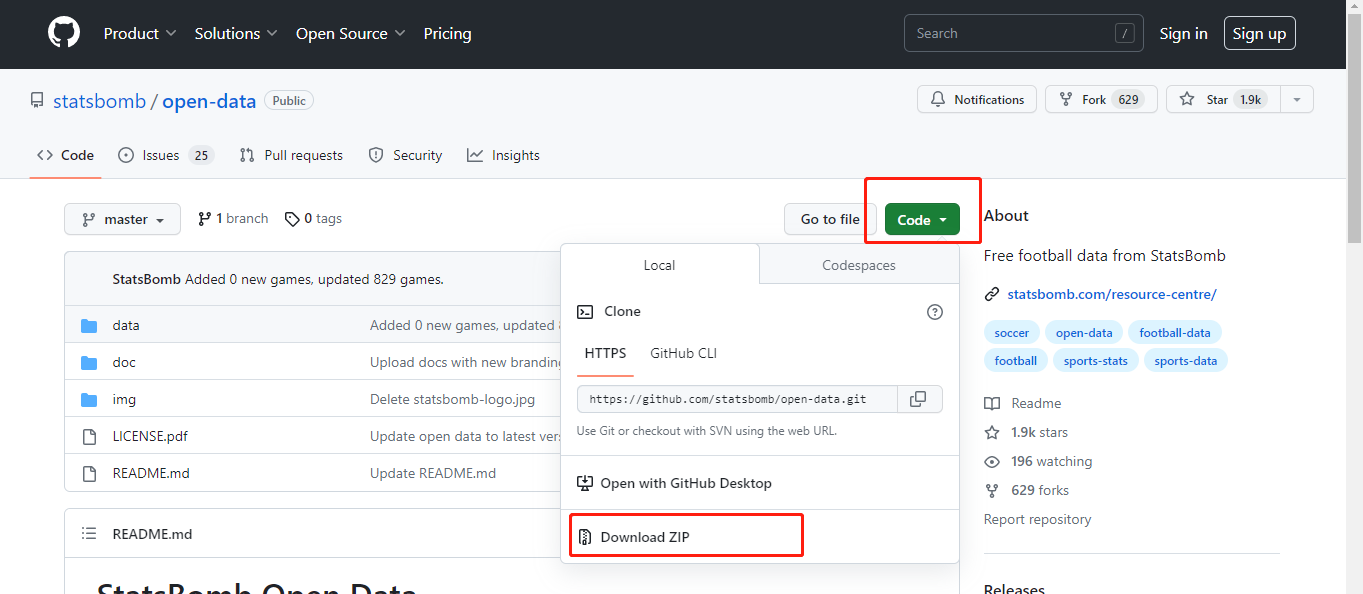Click Download ZIP option
1363x594 pixels.
tap(645, 537)
